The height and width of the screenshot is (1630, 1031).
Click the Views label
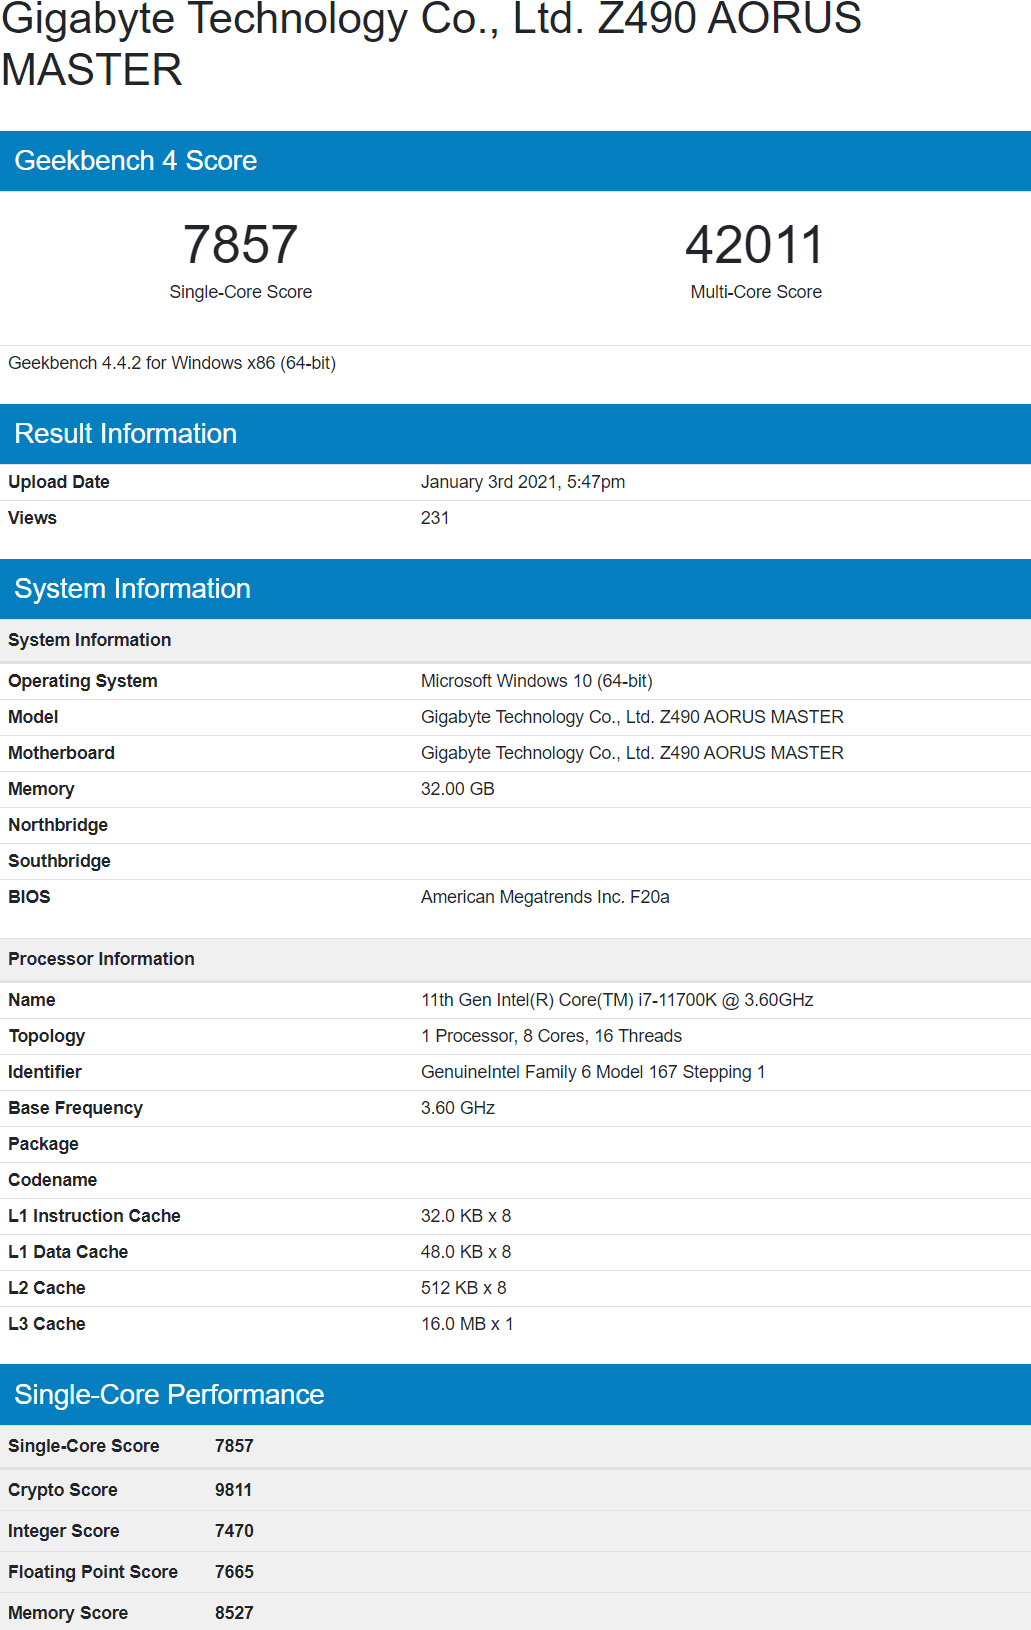pyautogui.click(x=32, y=518)
